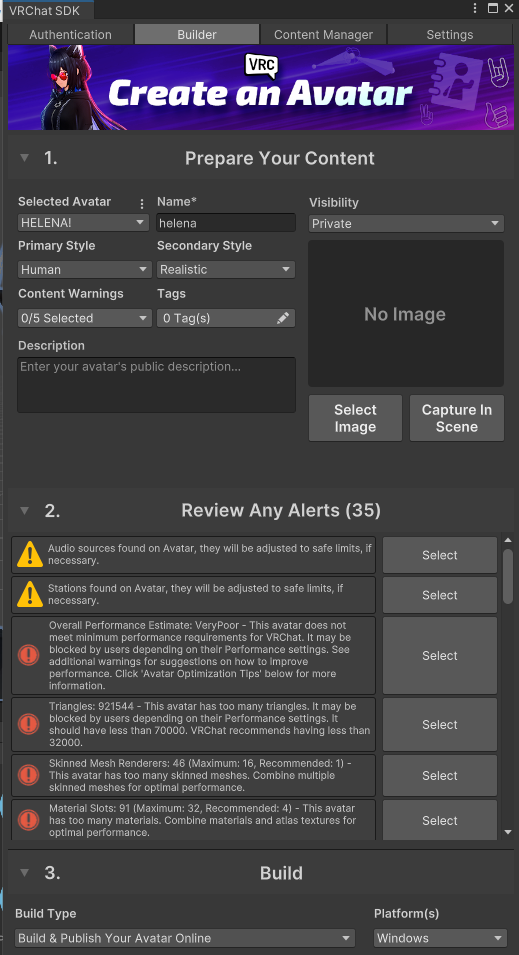Image resolution: width=519 pixels, height=955 pixels.
Task: Click the Skinned Mesh Renderers: 46 alert text
Action: (x=200, y=775)
